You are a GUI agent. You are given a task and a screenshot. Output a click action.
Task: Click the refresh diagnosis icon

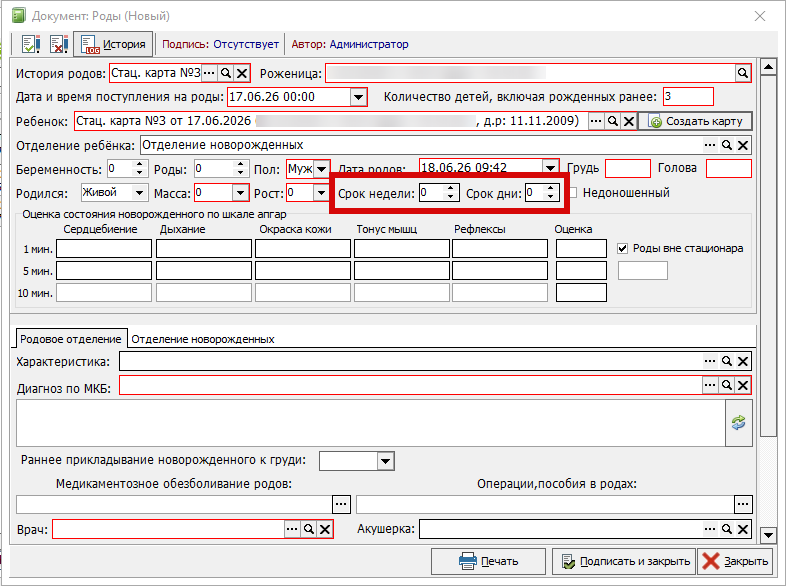[739, 423]
